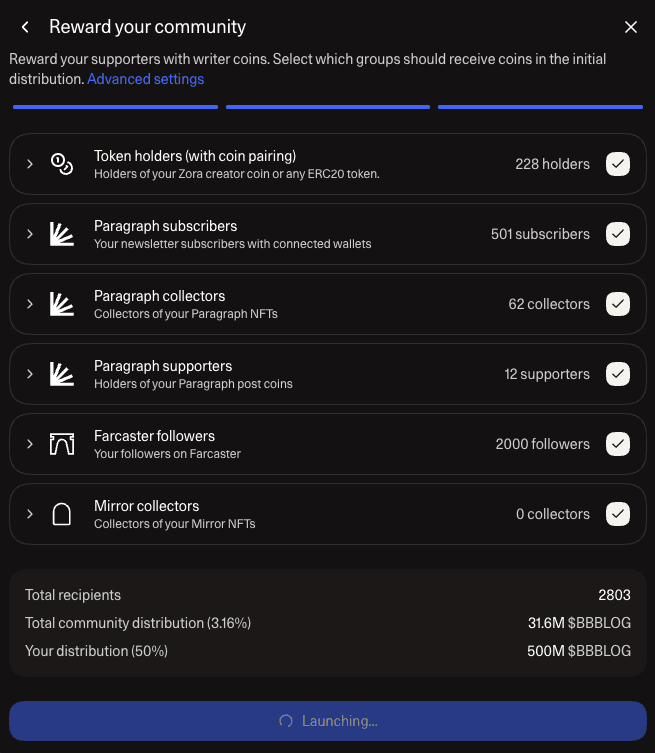The width and height of the screenshot is (655, 753).
Task: Close the Reward your community dialog
Action: pyautogui.click(x=630, y=28)
